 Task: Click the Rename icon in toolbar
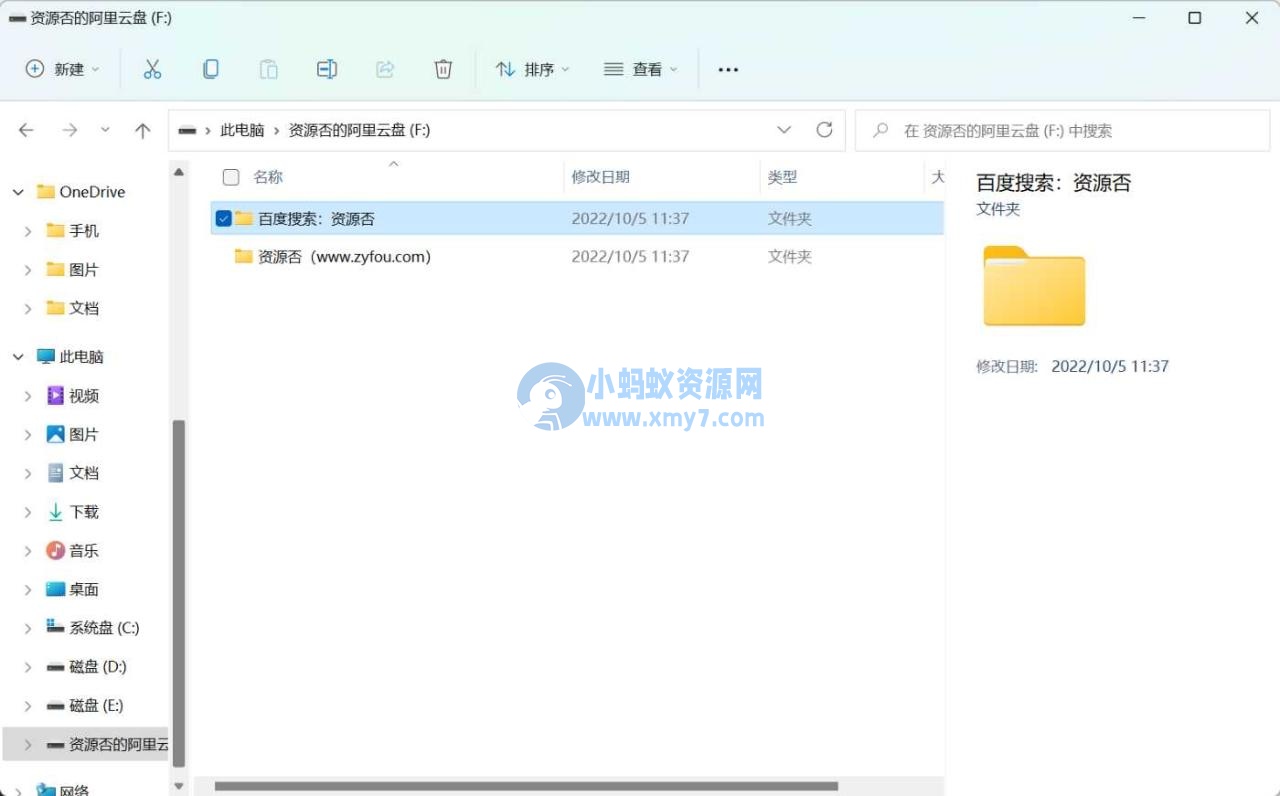point(327,69)
